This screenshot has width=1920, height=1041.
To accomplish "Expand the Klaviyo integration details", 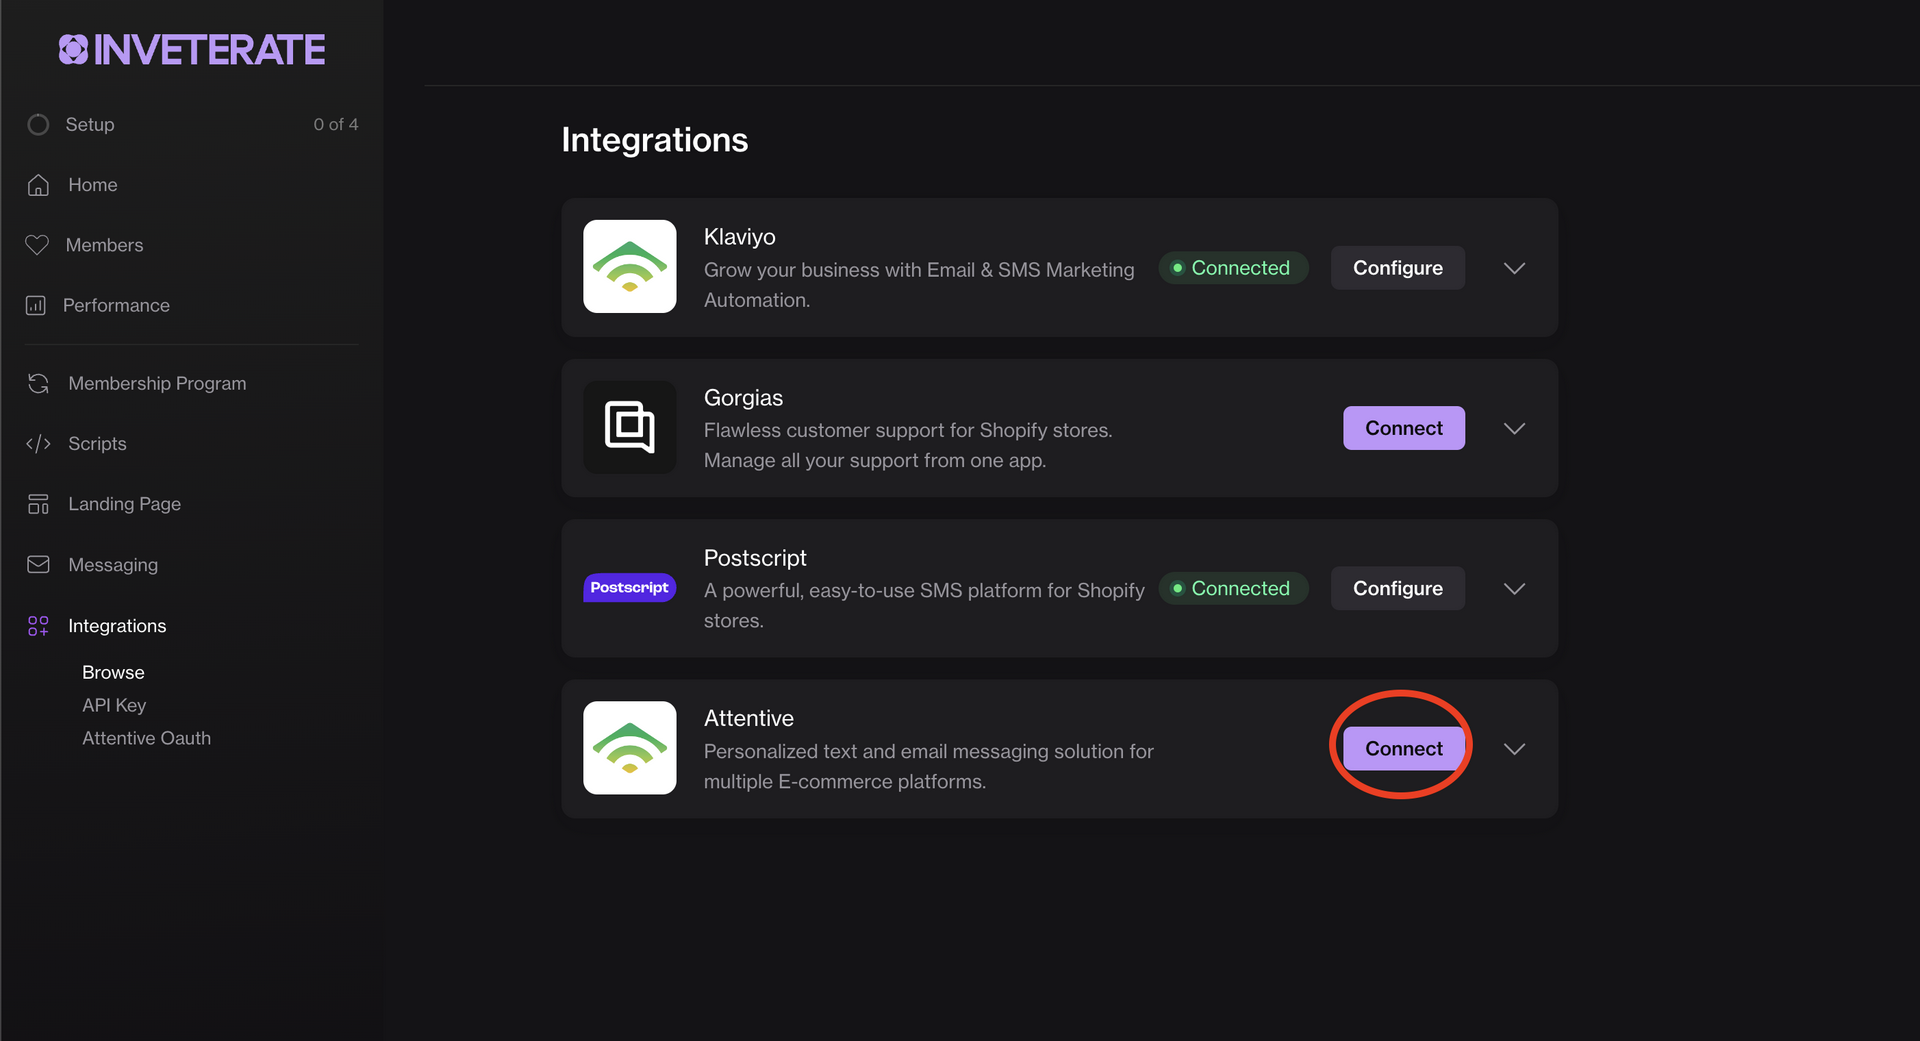I will pos(1514,268).
